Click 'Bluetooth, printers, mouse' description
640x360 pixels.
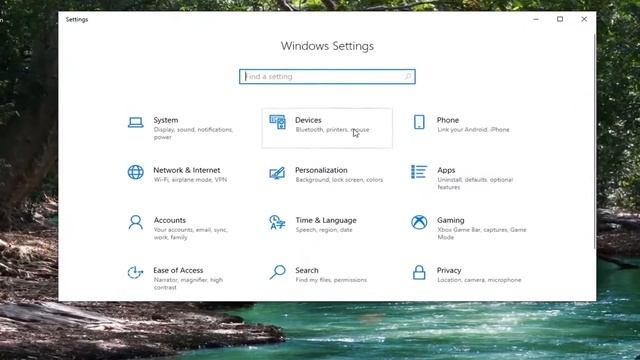332,130
